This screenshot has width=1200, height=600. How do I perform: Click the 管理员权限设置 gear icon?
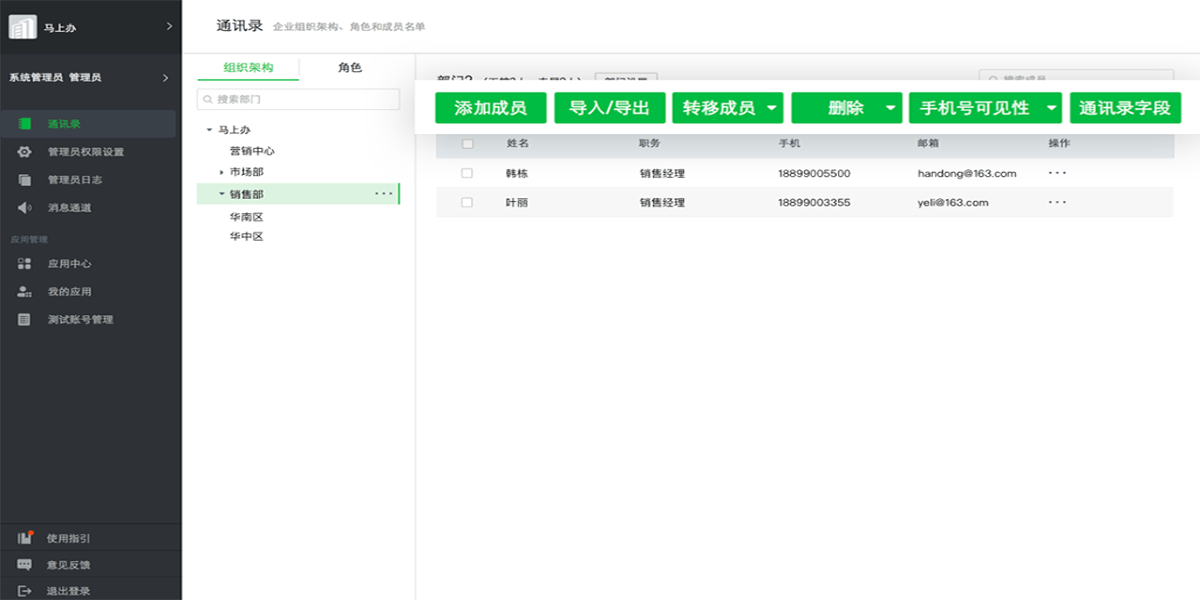point(25,152)
